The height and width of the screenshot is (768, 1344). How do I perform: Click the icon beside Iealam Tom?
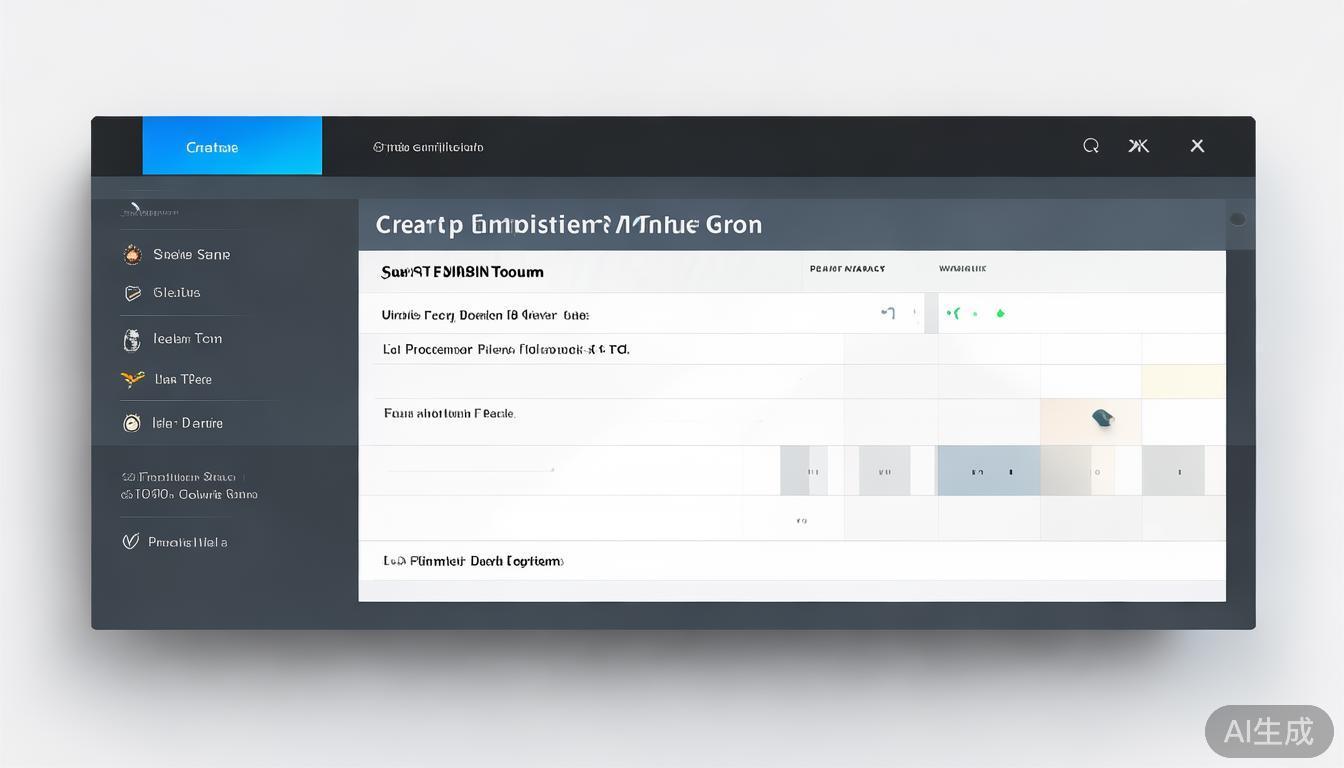tap(132, 340)
